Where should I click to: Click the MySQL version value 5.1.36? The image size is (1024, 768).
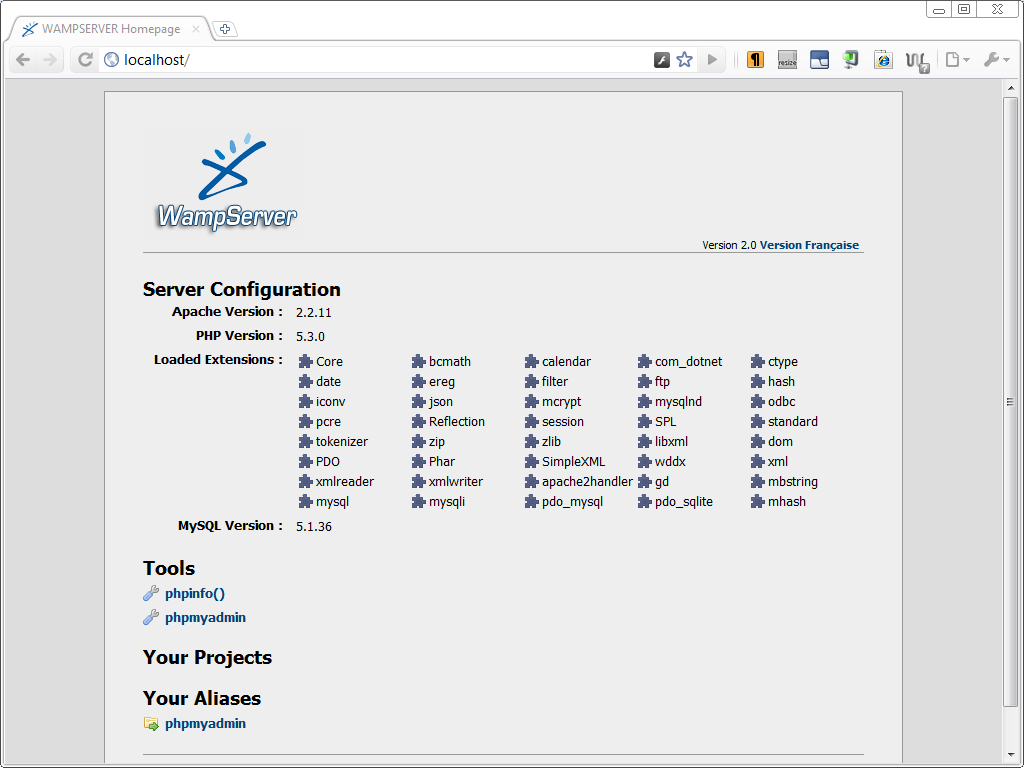pos(313,527)
